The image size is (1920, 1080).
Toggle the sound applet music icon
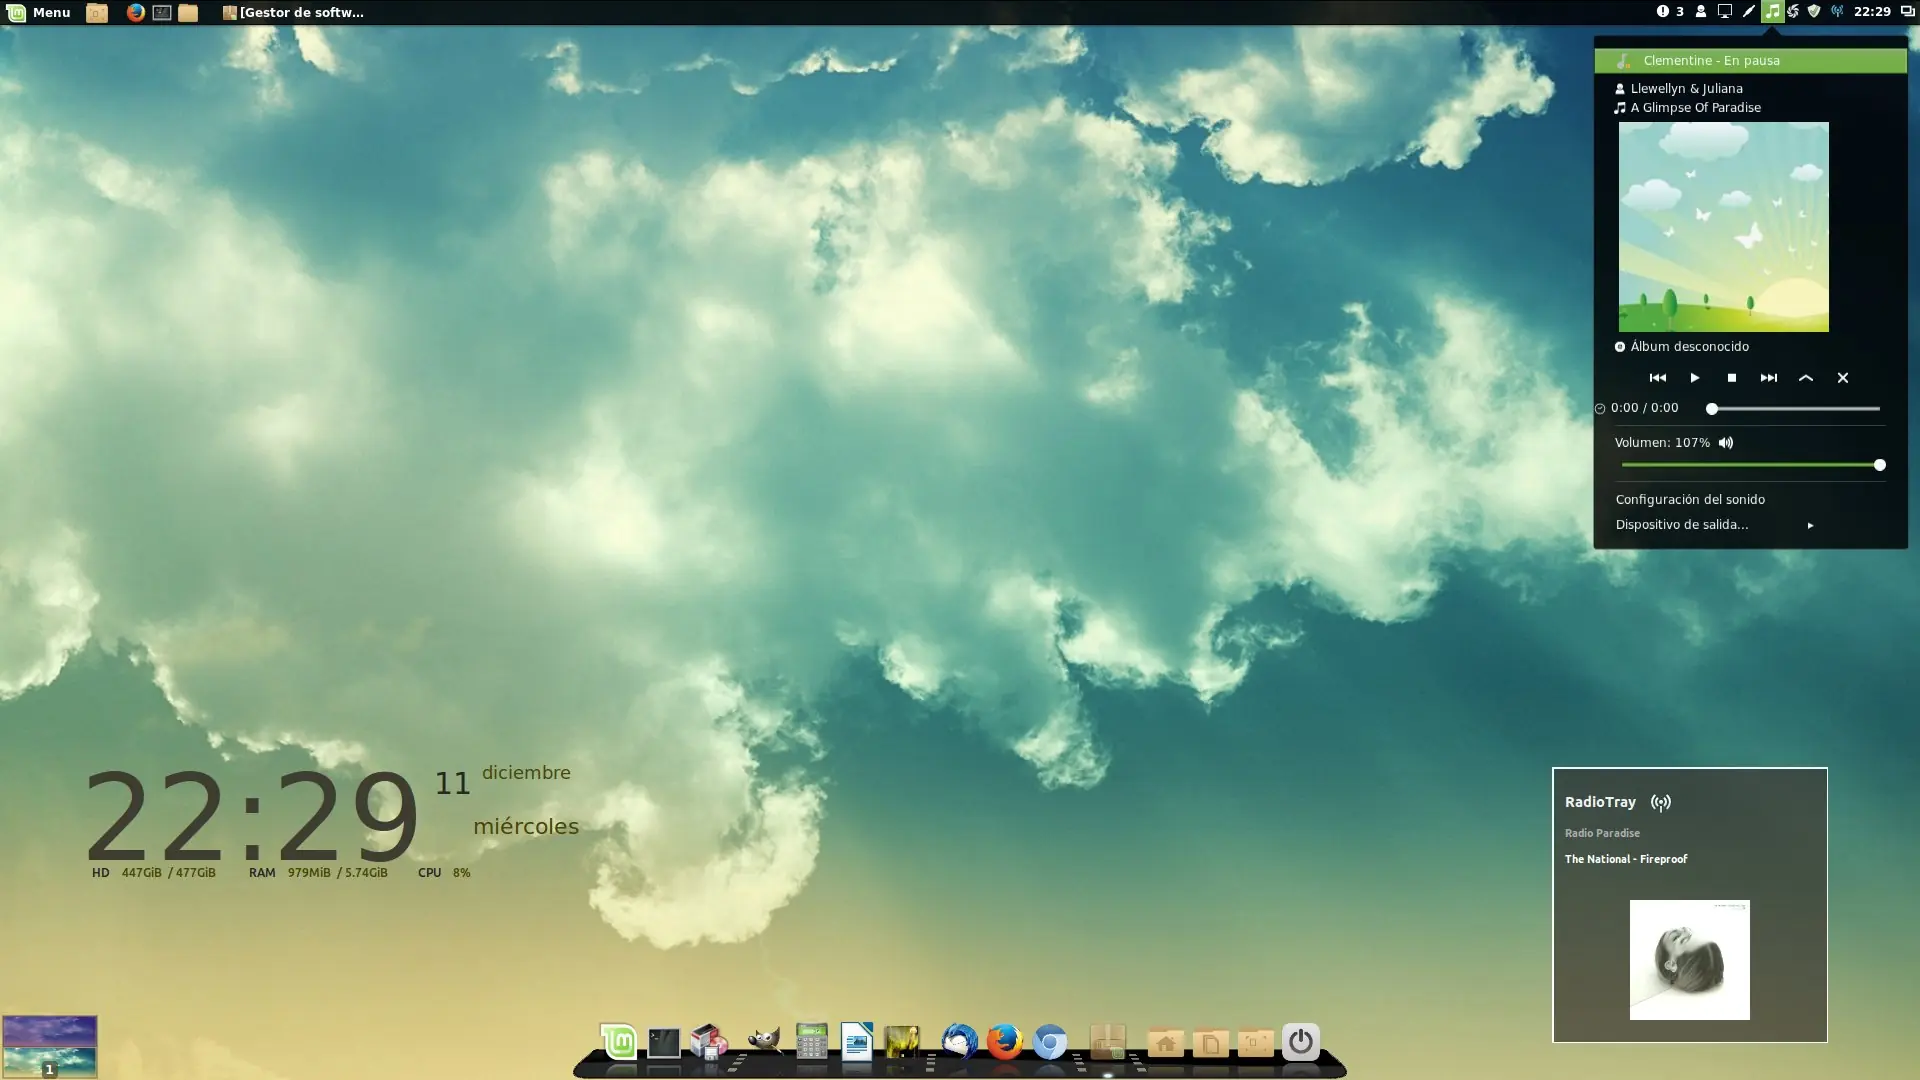click(1771, 12)
